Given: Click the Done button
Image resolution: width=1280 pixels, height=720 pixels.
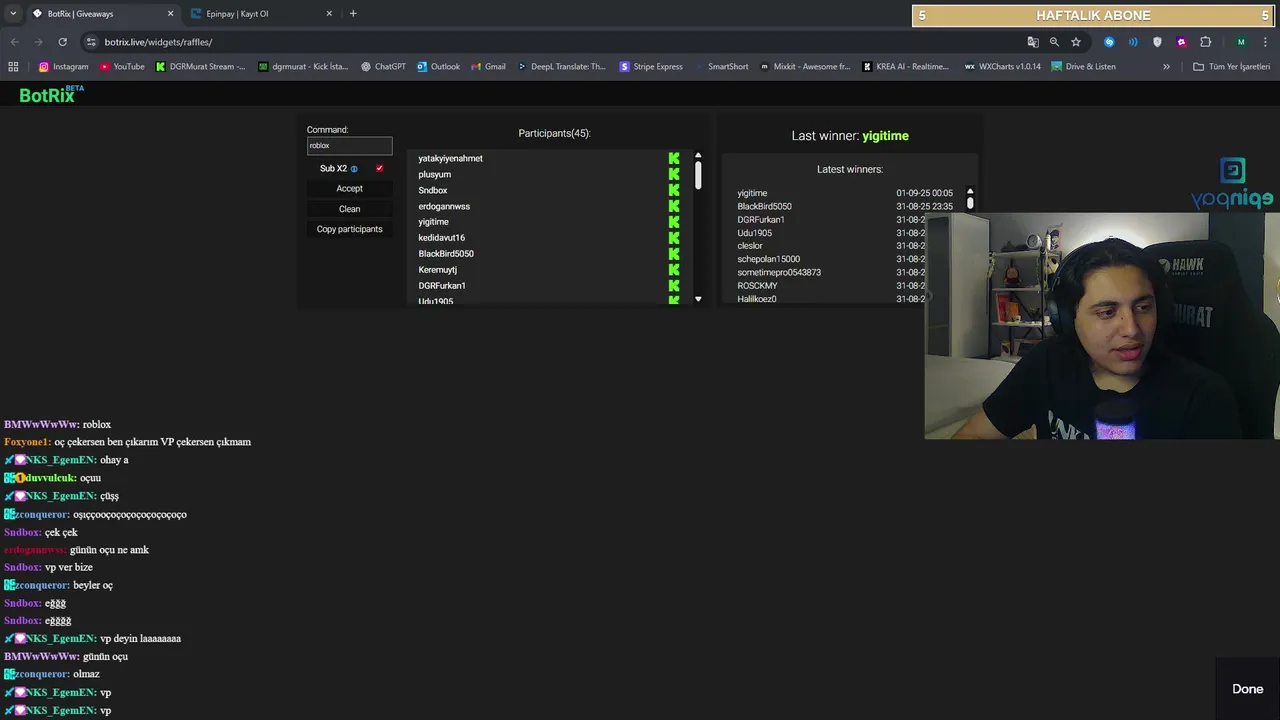Looking at the screenshot, I should [1247, 689].
